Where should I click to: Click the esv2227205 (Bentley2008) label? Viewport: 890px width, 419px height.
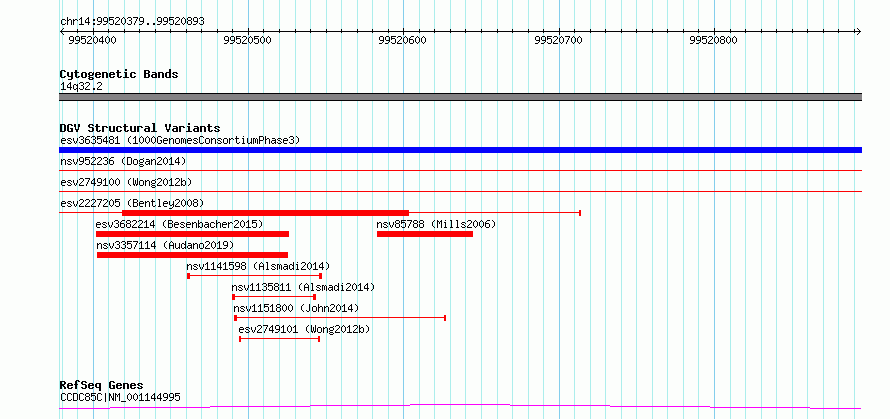[132, 203]
